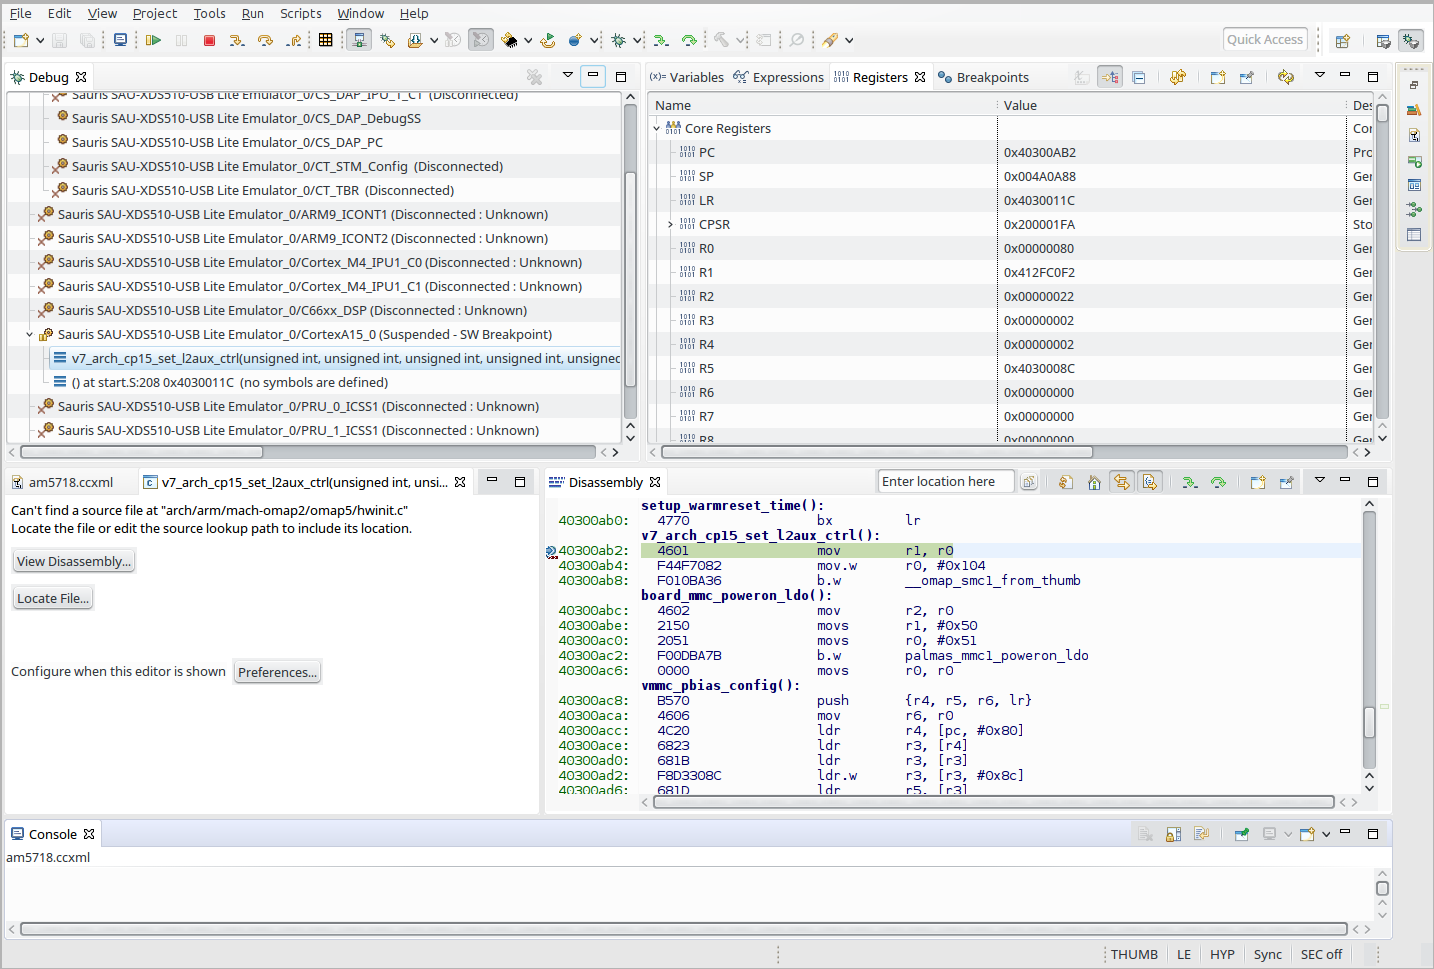Click the Enter location here field
The width and height of the screenshot is (1434, 969).
pyautogui.click(x=945, y=482)
